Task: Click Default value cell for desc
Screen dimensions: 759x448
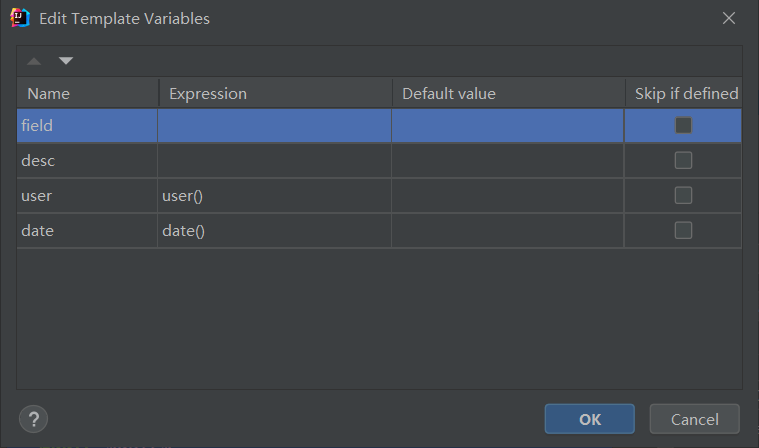Action: click(507, 160)
